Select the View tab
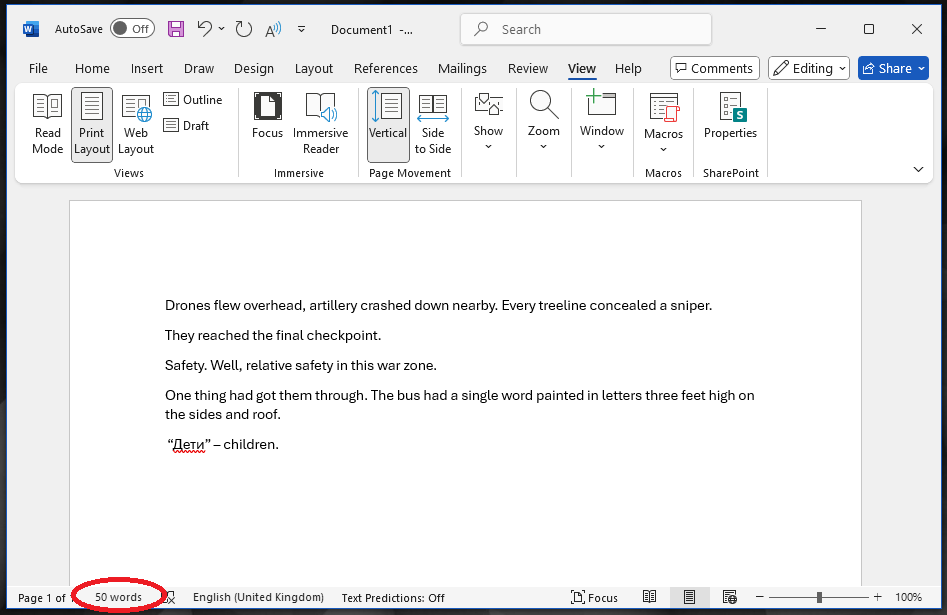The image size is (947, 615). (582, 69)
